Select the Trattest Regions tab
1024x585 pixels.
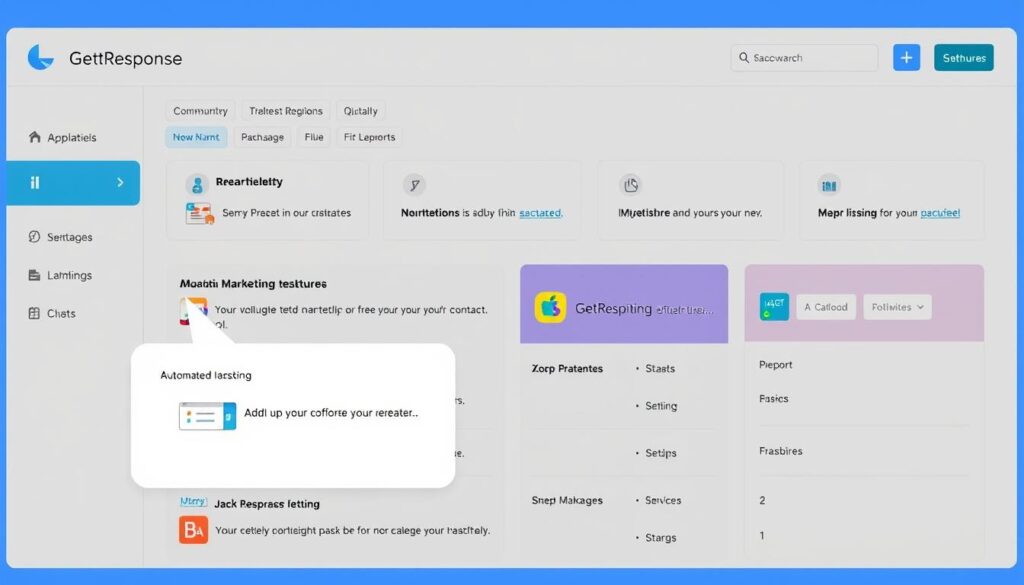coord(285,111)
